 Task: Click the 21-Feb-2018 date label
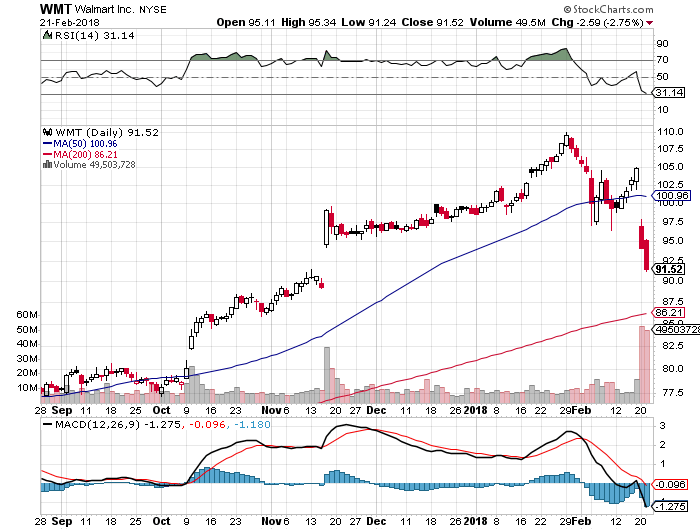(x=70, y=22)
